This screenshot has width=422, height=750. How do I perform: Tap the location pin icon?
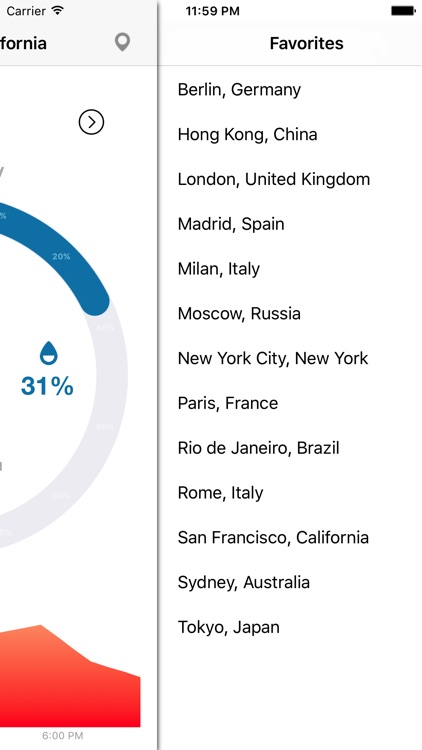pos(122,42)
